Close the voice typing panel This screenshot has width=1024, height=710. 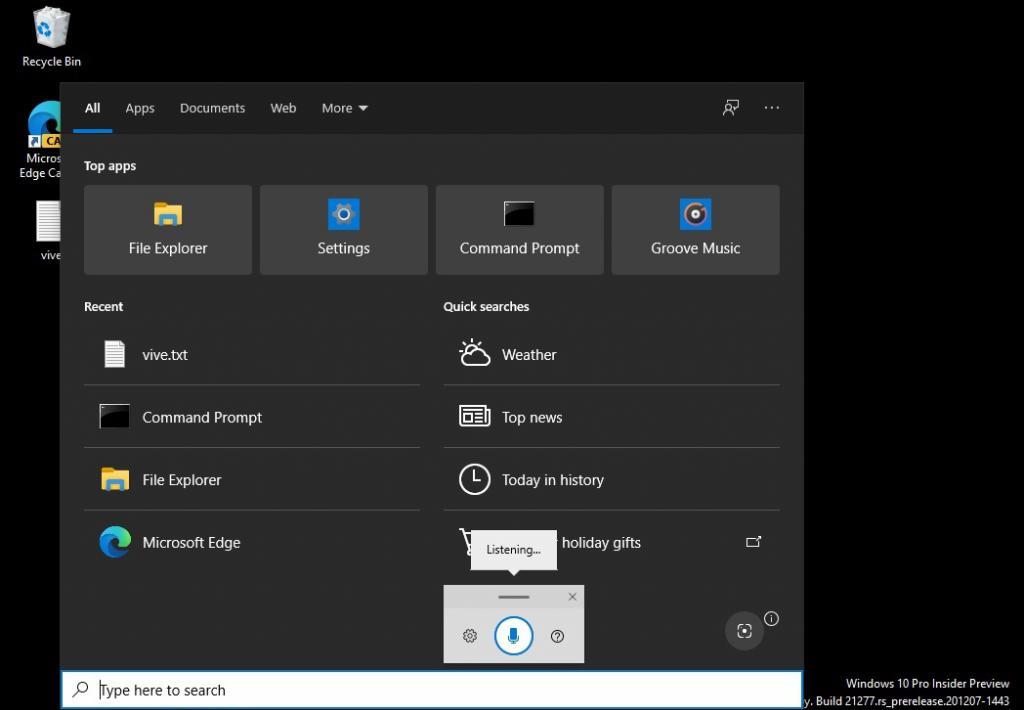(x=572, y=596)
